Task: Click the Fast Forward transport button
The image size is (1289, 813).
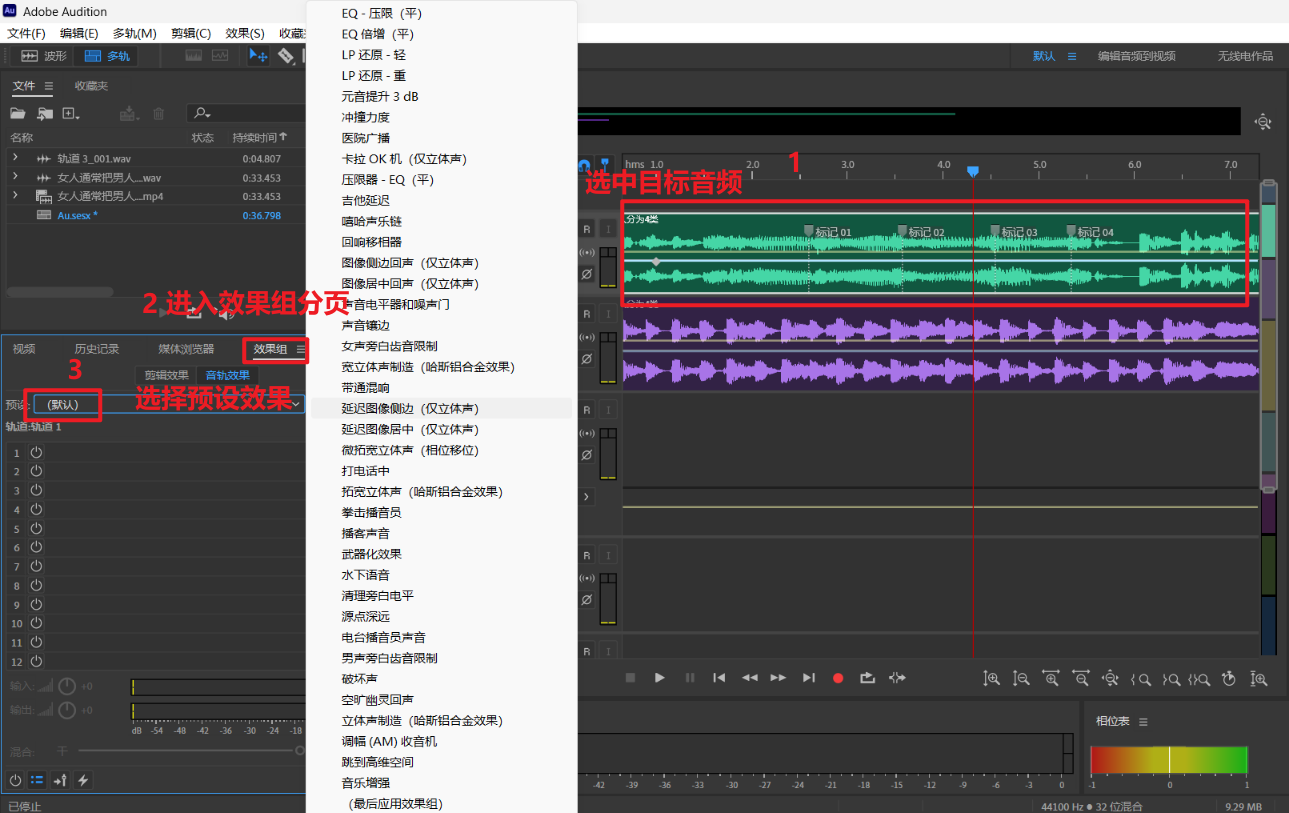Action: point(779,678)
